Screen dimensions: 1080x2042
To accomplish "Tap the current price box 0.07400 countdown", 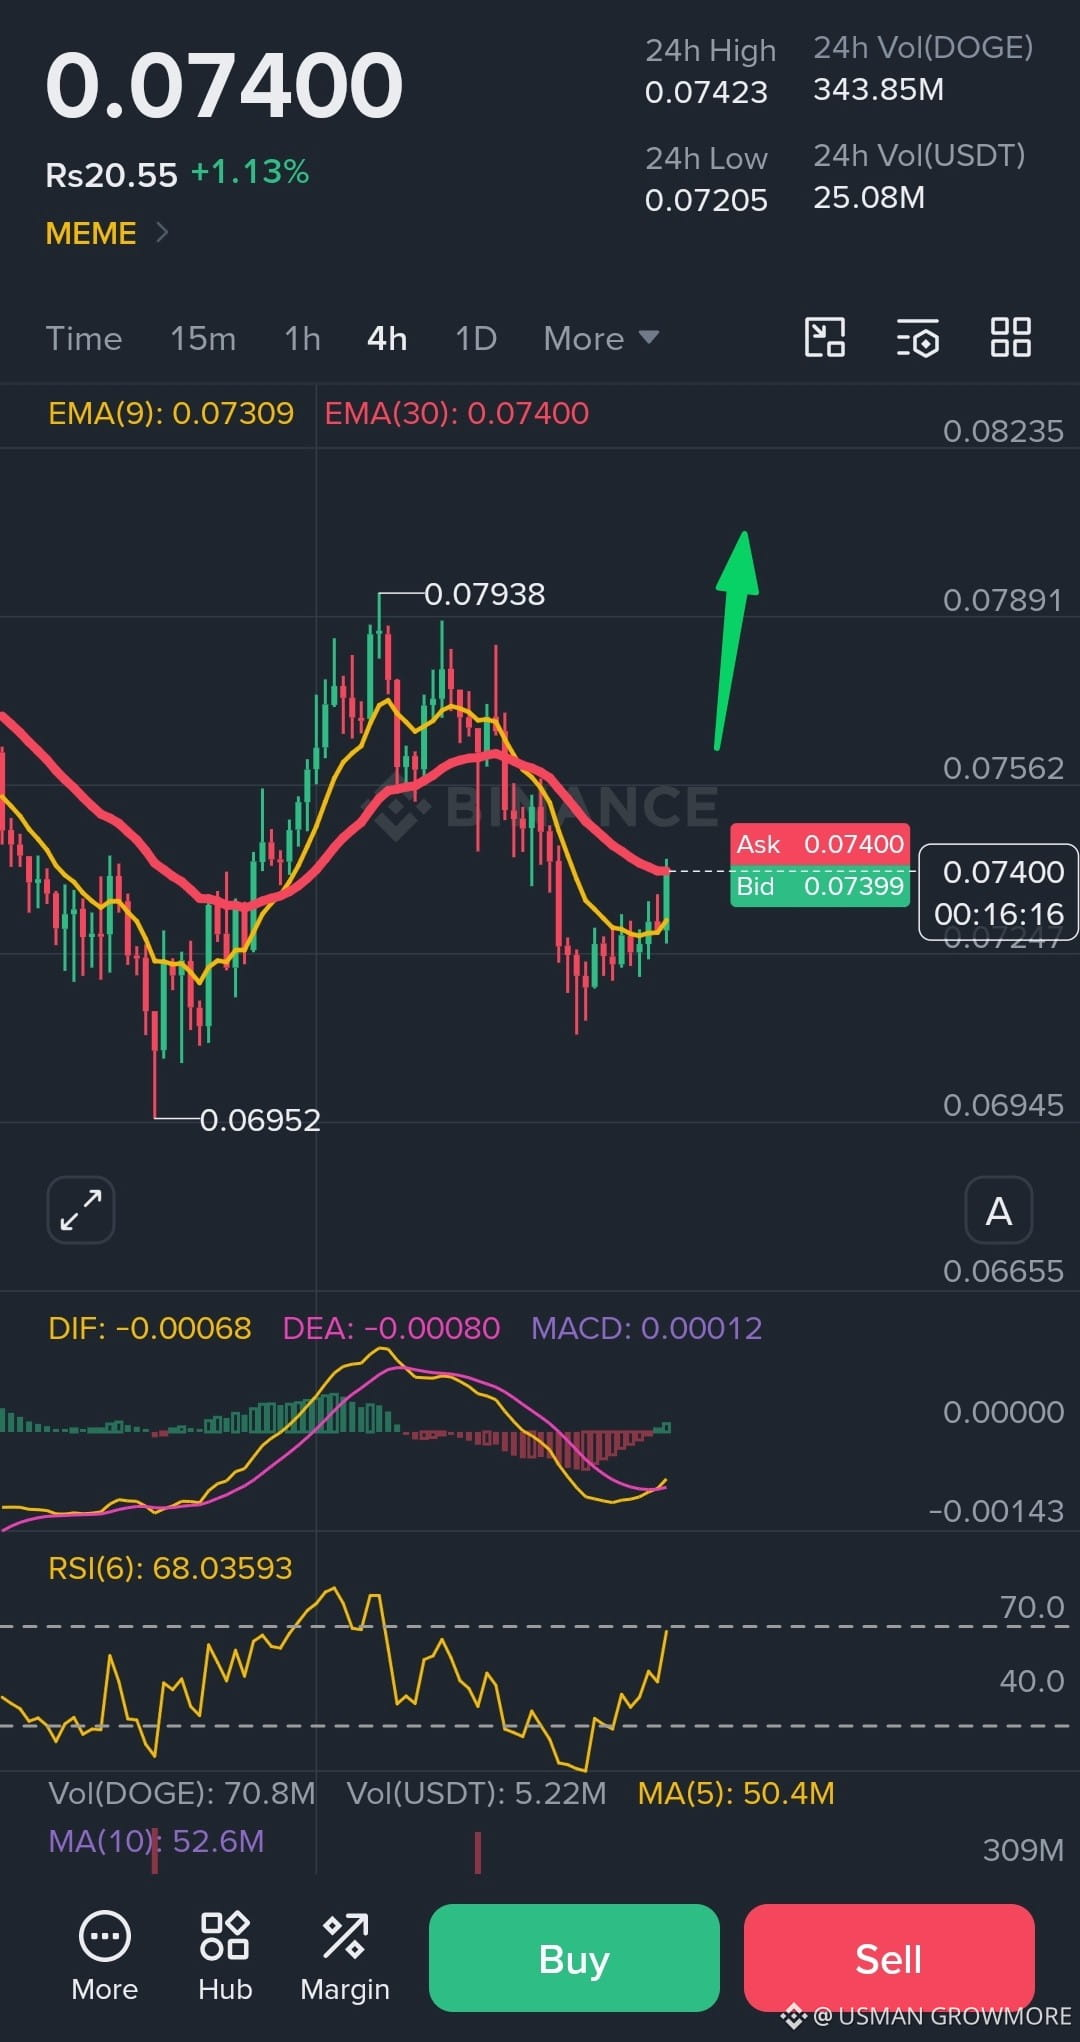I will tap(998, 892).
